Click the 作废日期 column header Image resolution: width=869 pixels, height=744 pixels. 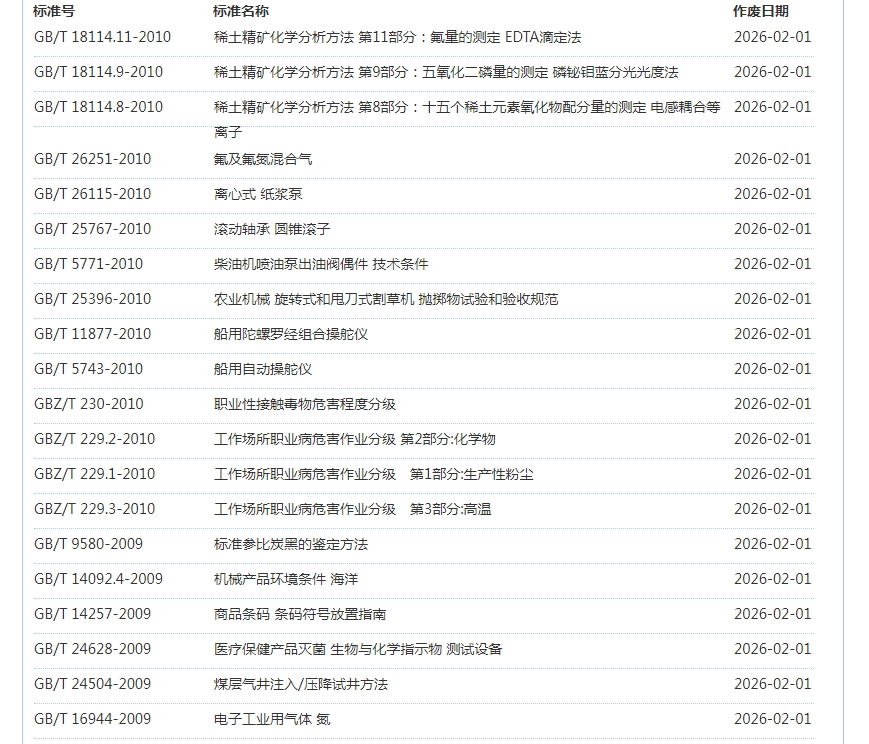point(760,11)
